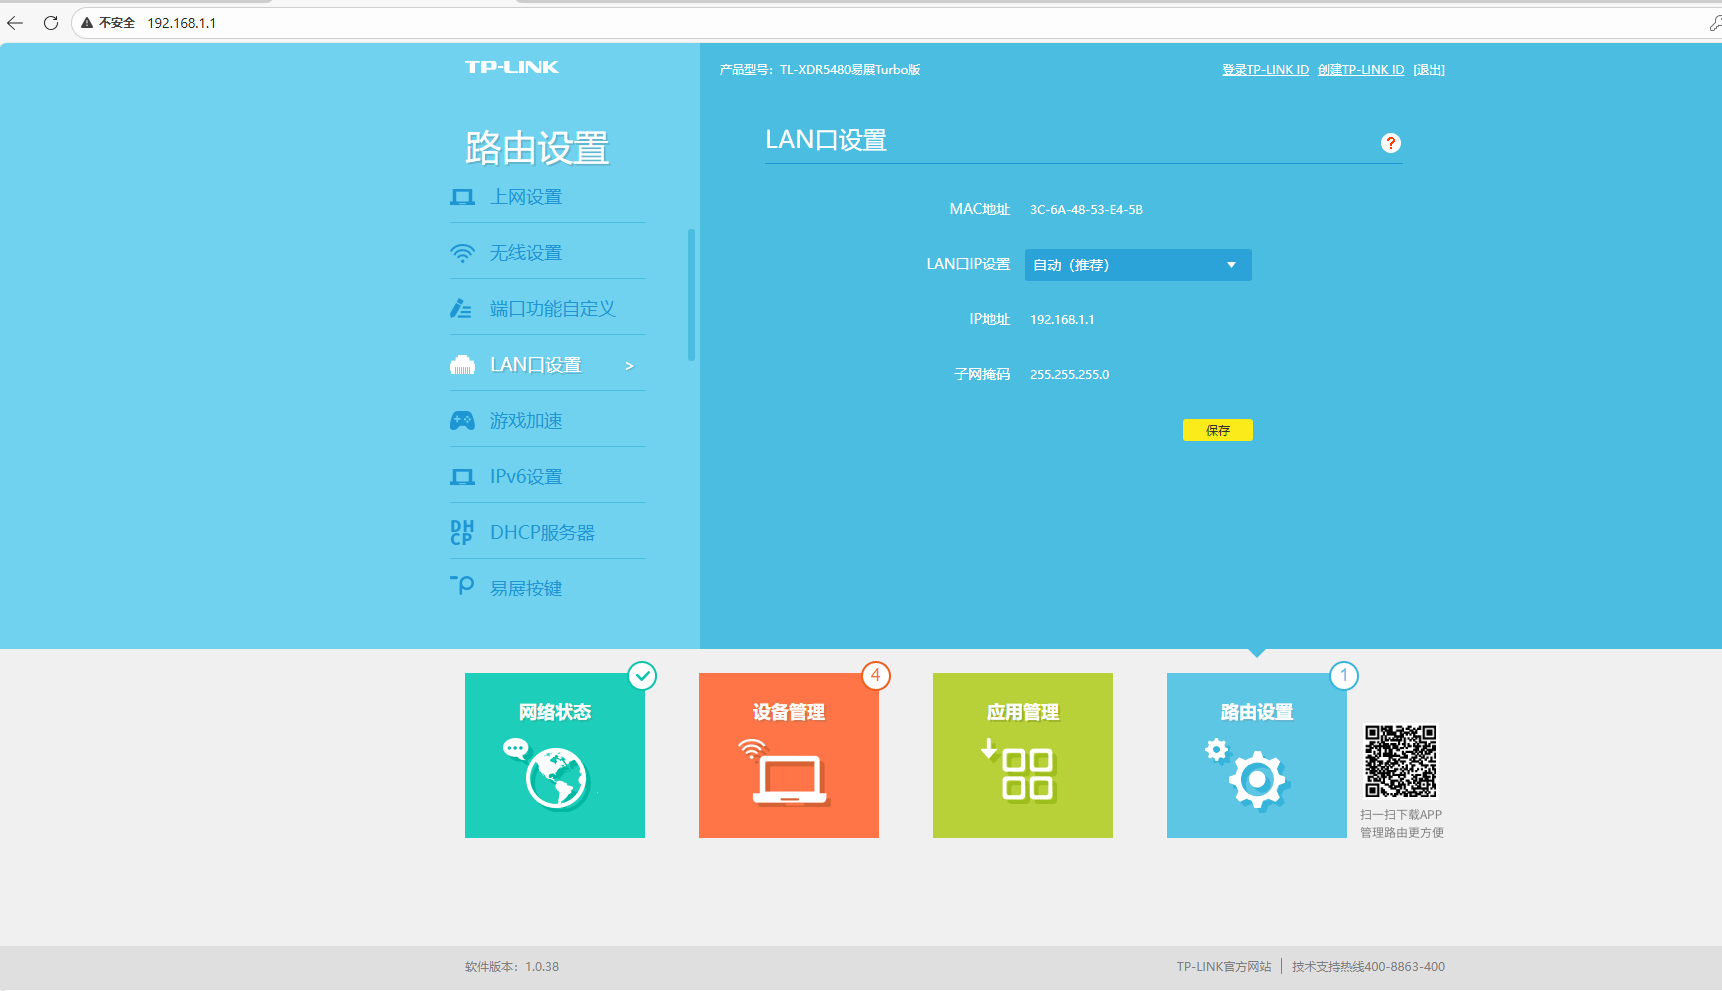Click the LAN port settings router icon
This screenshot has width=1722, height=991.
[462, 365]
